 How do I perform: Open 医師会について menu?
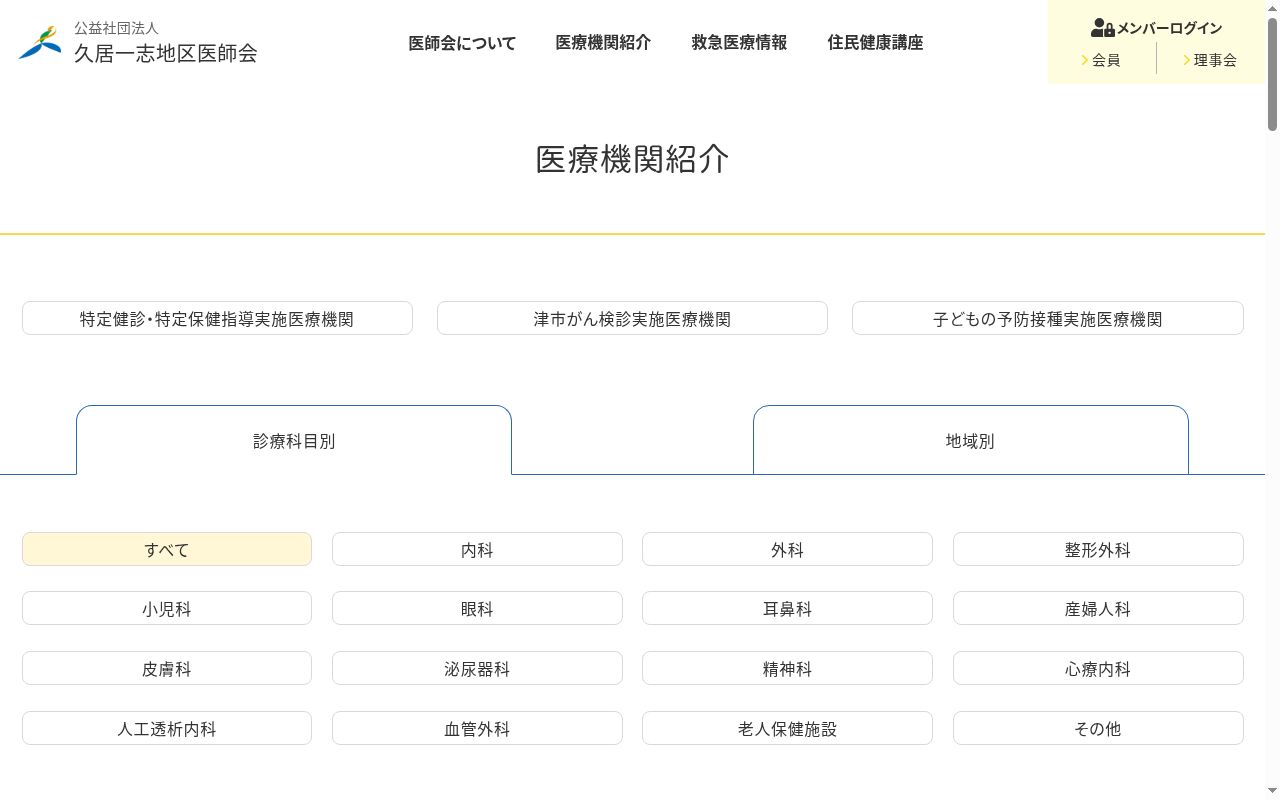(462, 43)
